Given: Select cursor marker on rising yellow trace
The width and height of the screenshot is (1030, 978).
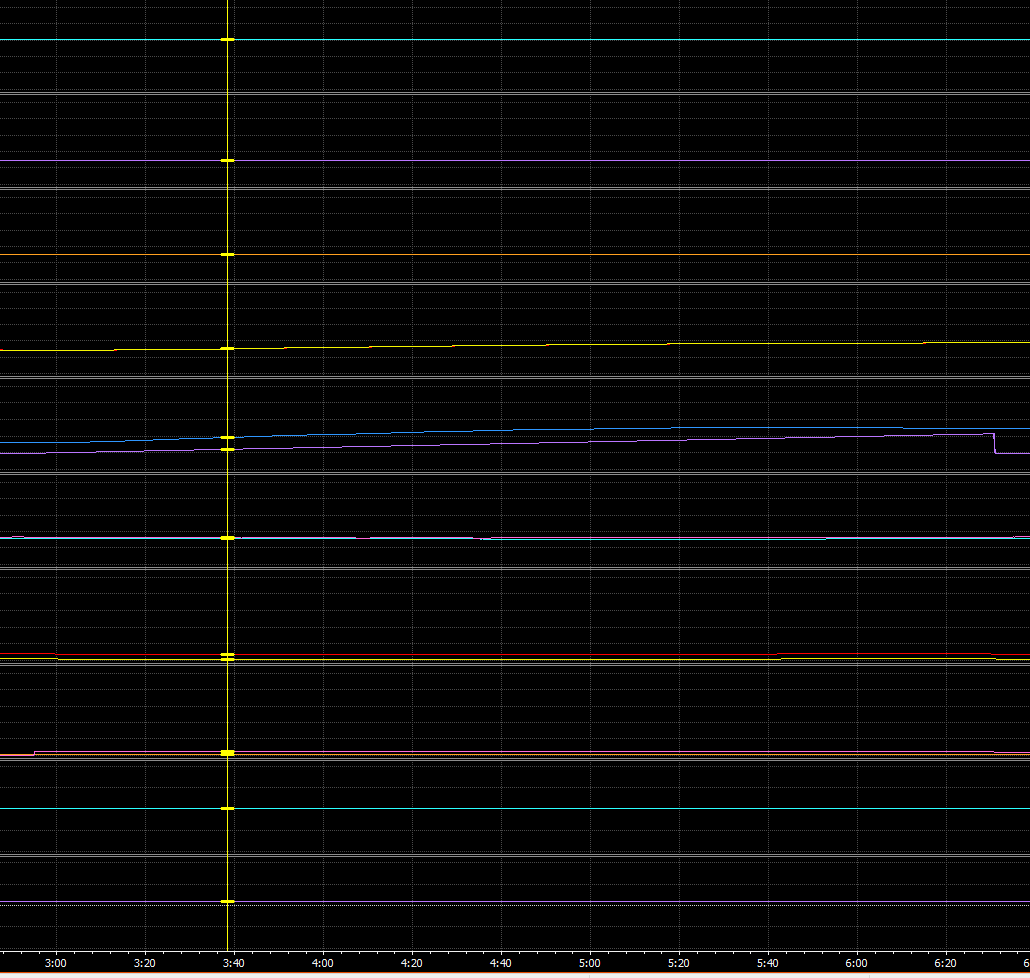Looking at the screenshot, I should click(227, 348).
